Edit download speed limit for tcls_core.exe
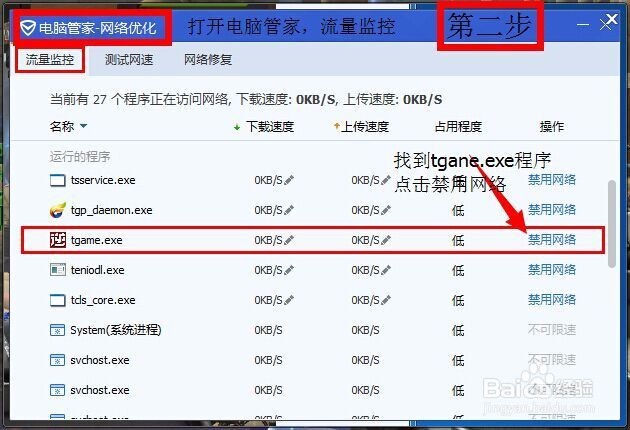630x430 pixels. point(289,300)
